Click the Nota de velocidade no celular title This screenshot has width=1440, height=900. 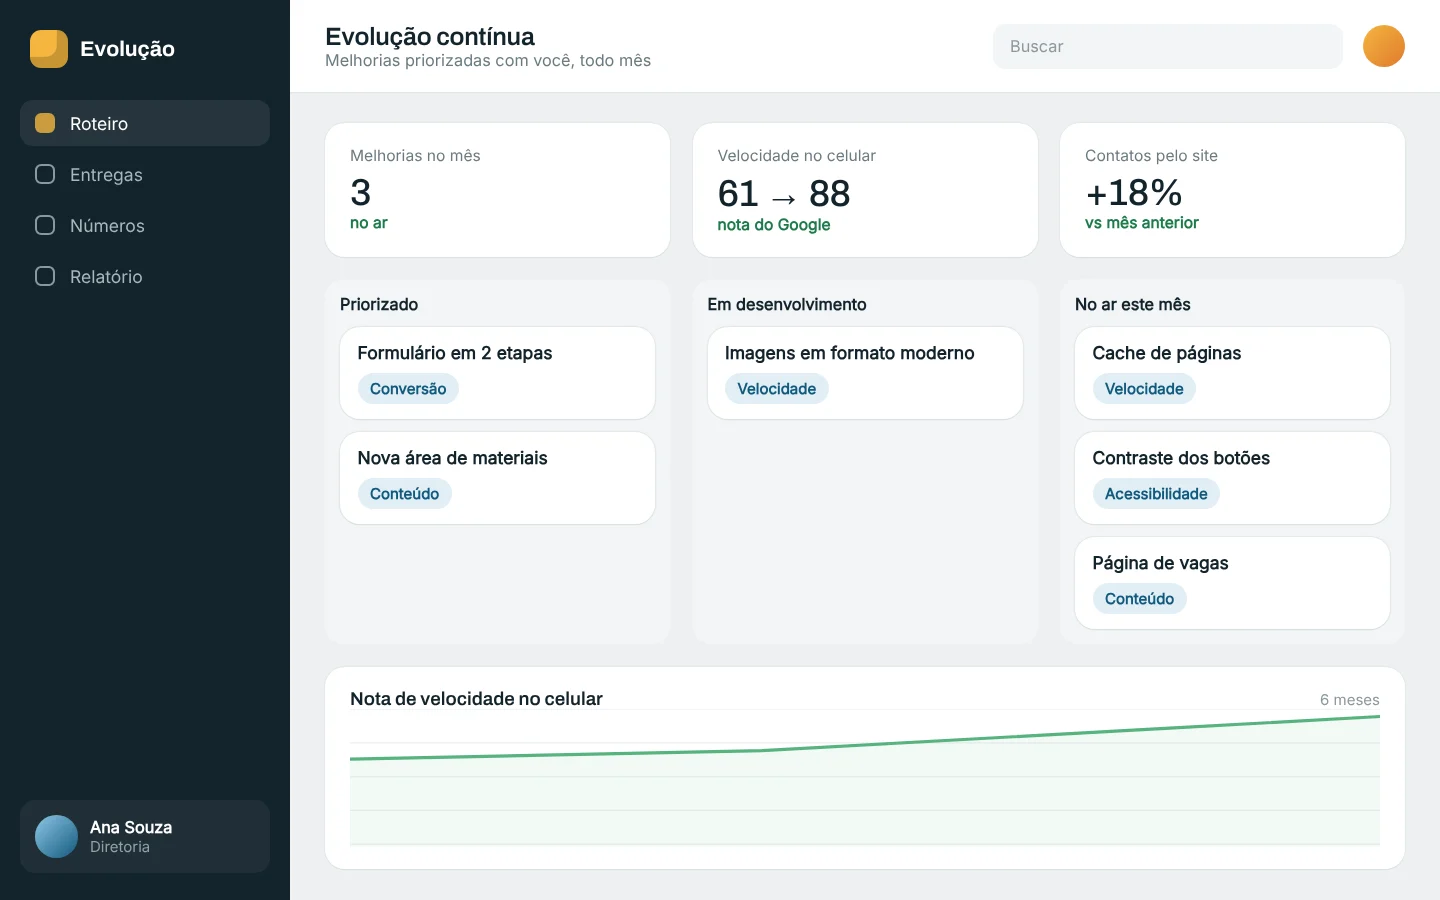[x=476, y=699]
